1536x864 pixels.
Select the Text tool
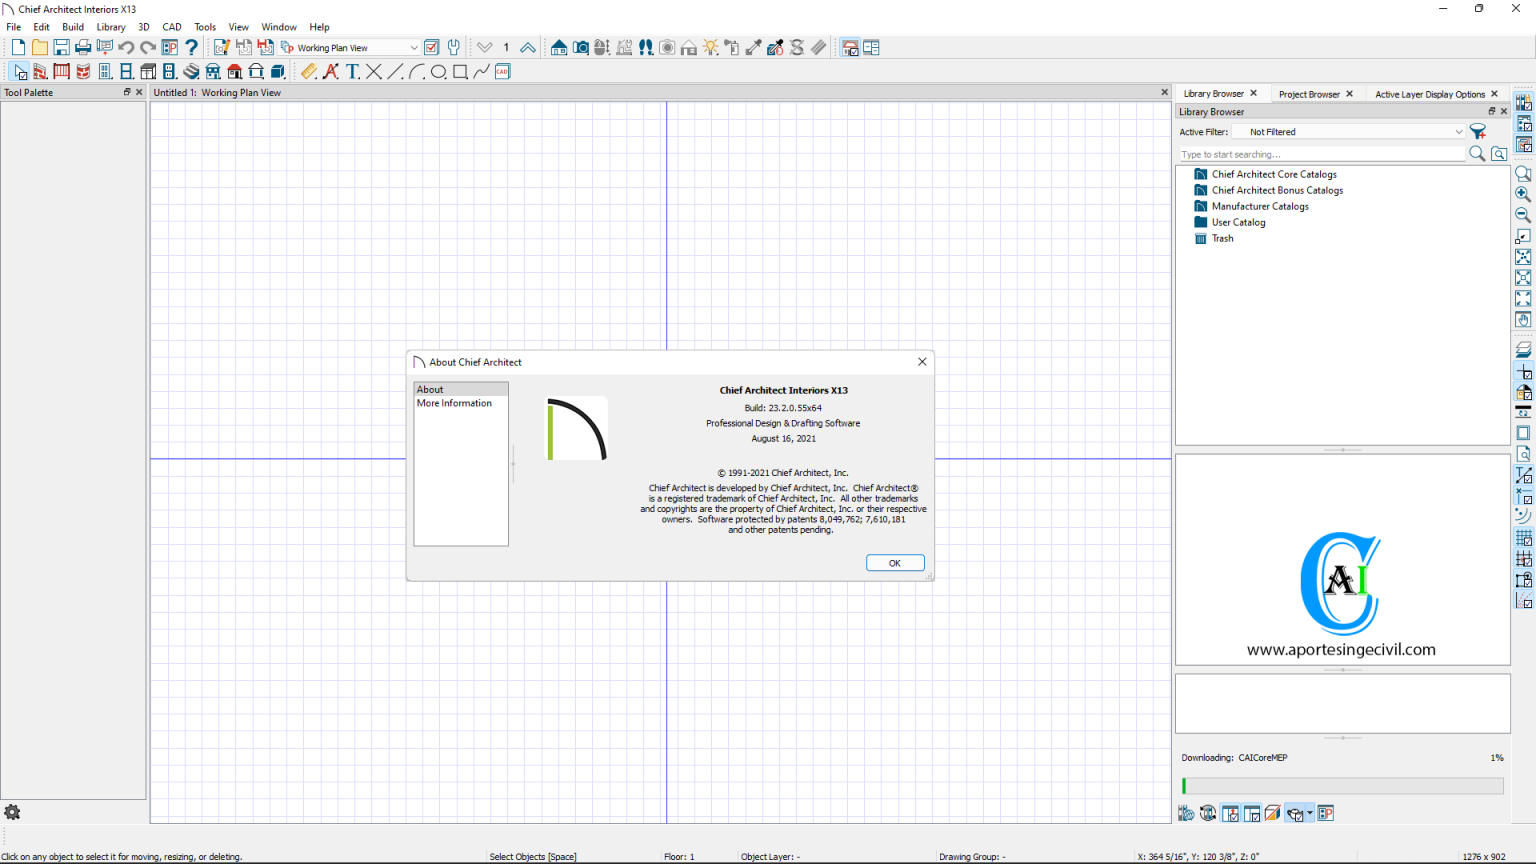[x=352, y=71]
